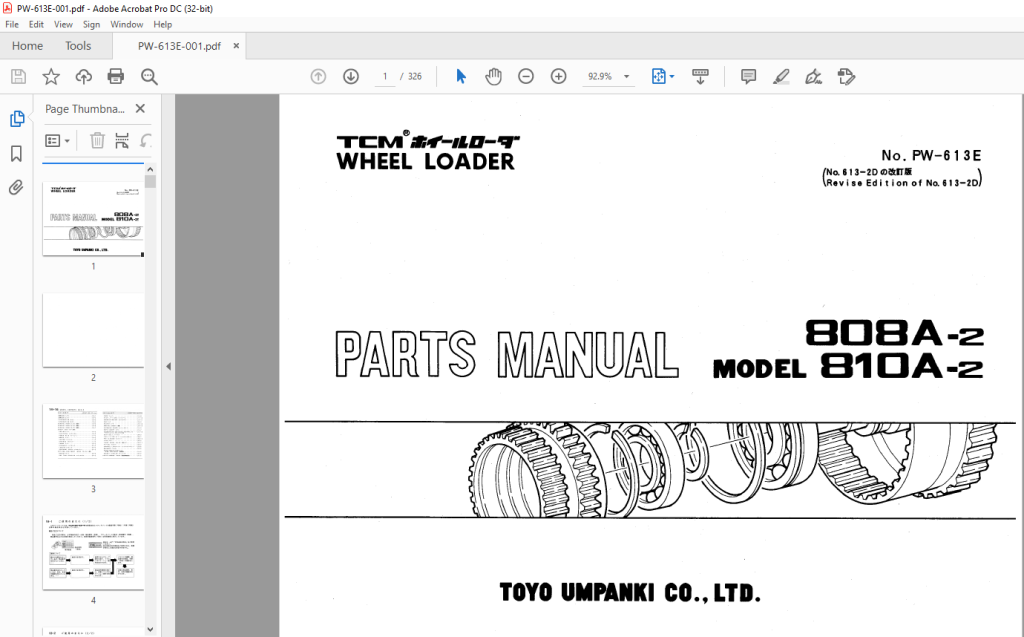This screenshot has height=637, width=1024.
Task: Zoom out with the minus button
Action: click(x=526, y=76)
